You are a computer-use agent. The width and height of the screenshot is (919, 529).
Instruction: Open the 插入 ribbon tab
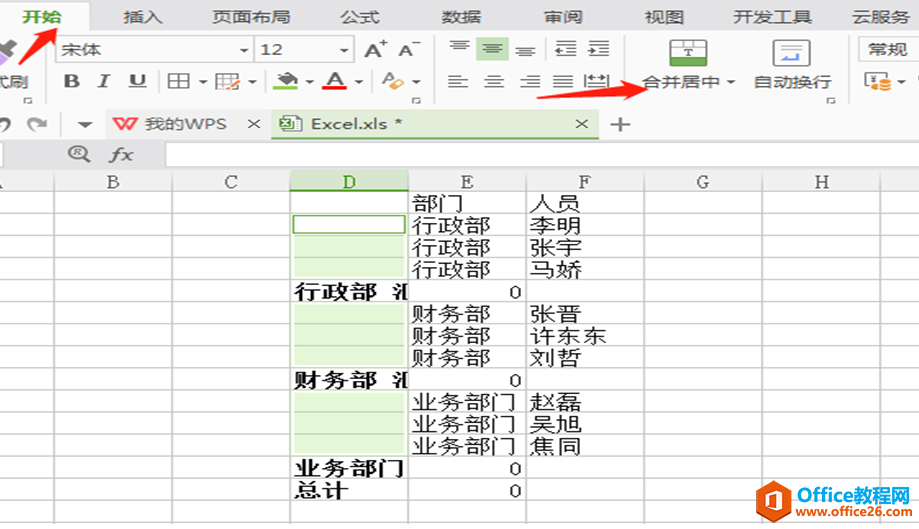click(x=142, y=16)
